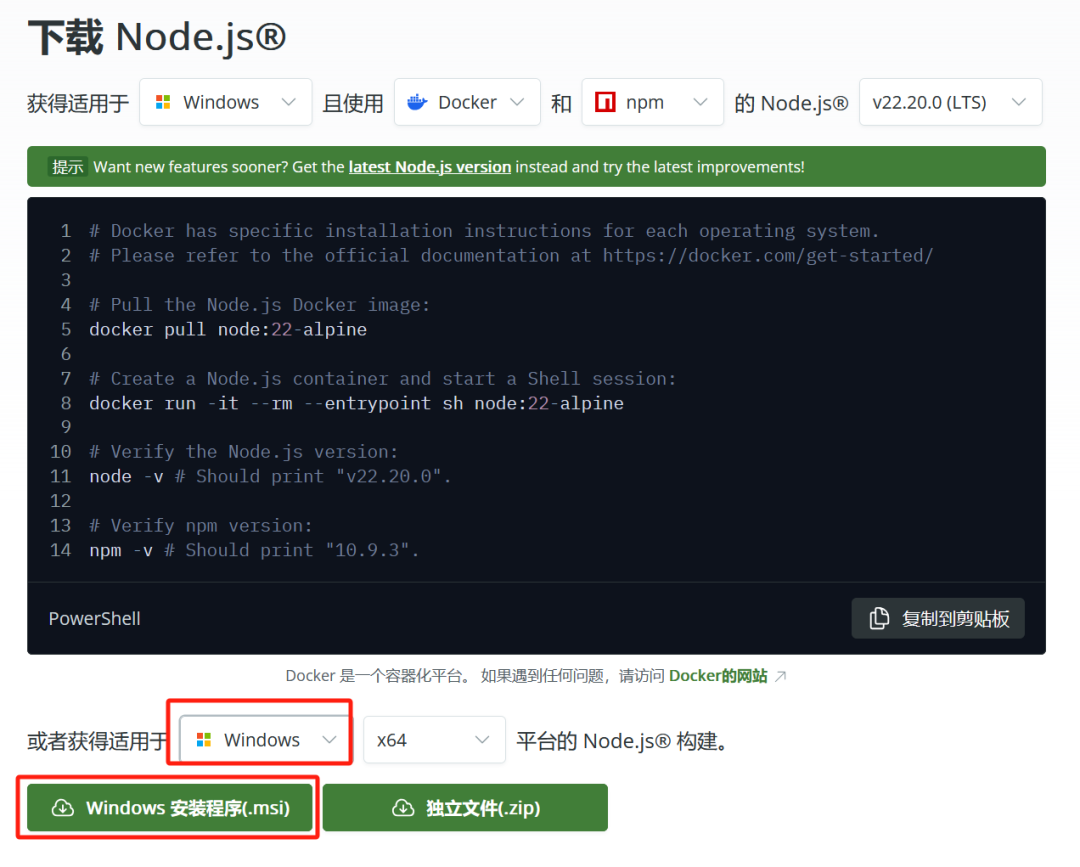The image size is (1080, 867).
Task: Click the comment line containing https://docker.com/get-started/
Action: click(x=511, y=255)
